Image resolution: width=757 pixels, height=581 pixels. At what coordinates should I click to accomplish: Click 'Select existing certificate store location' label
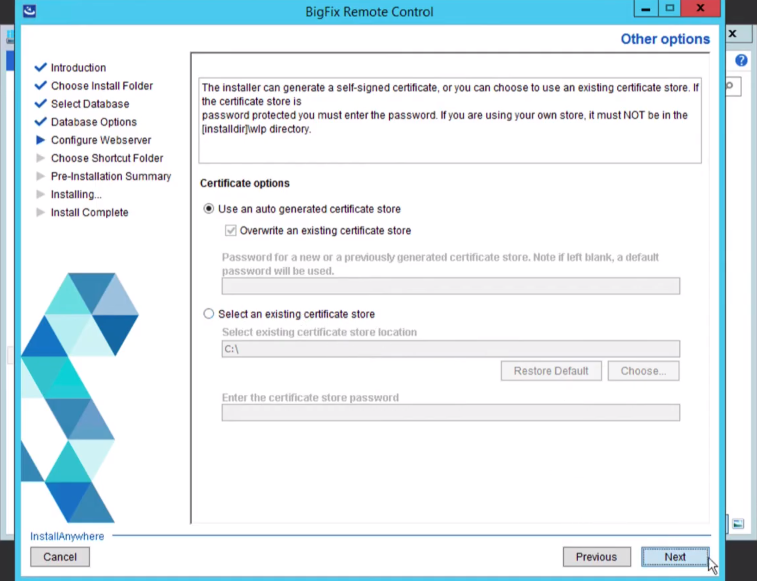click(x=319, y=332)
